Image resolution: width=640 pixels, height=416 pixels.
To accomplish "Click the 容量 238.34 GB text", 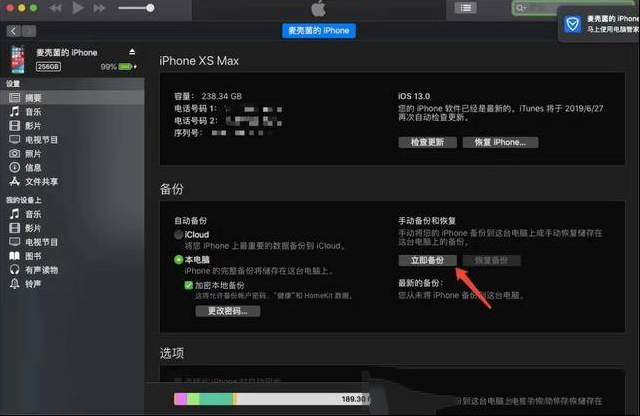I will pyautogui.click(x=208, y=96).
